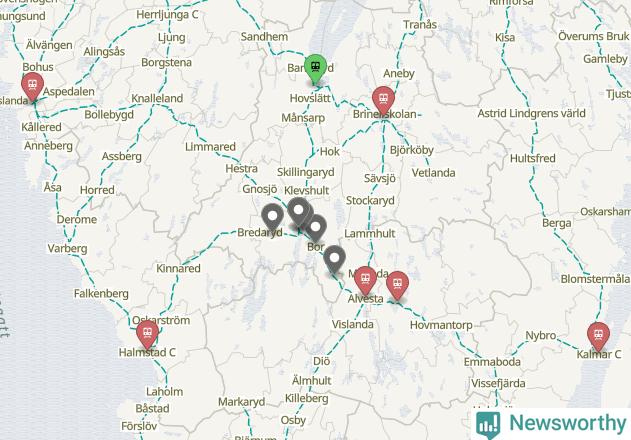Click the Emmaboda town label
Screen dimensions: 631x440
pos(492,362)
